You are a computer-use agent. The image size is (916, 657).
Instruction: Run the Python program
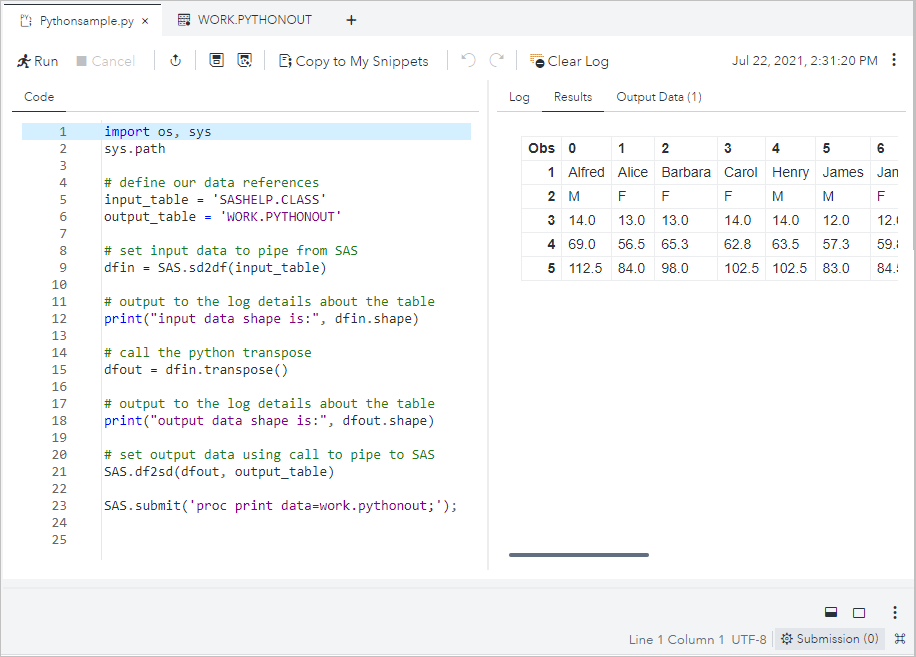click(38, 61)
